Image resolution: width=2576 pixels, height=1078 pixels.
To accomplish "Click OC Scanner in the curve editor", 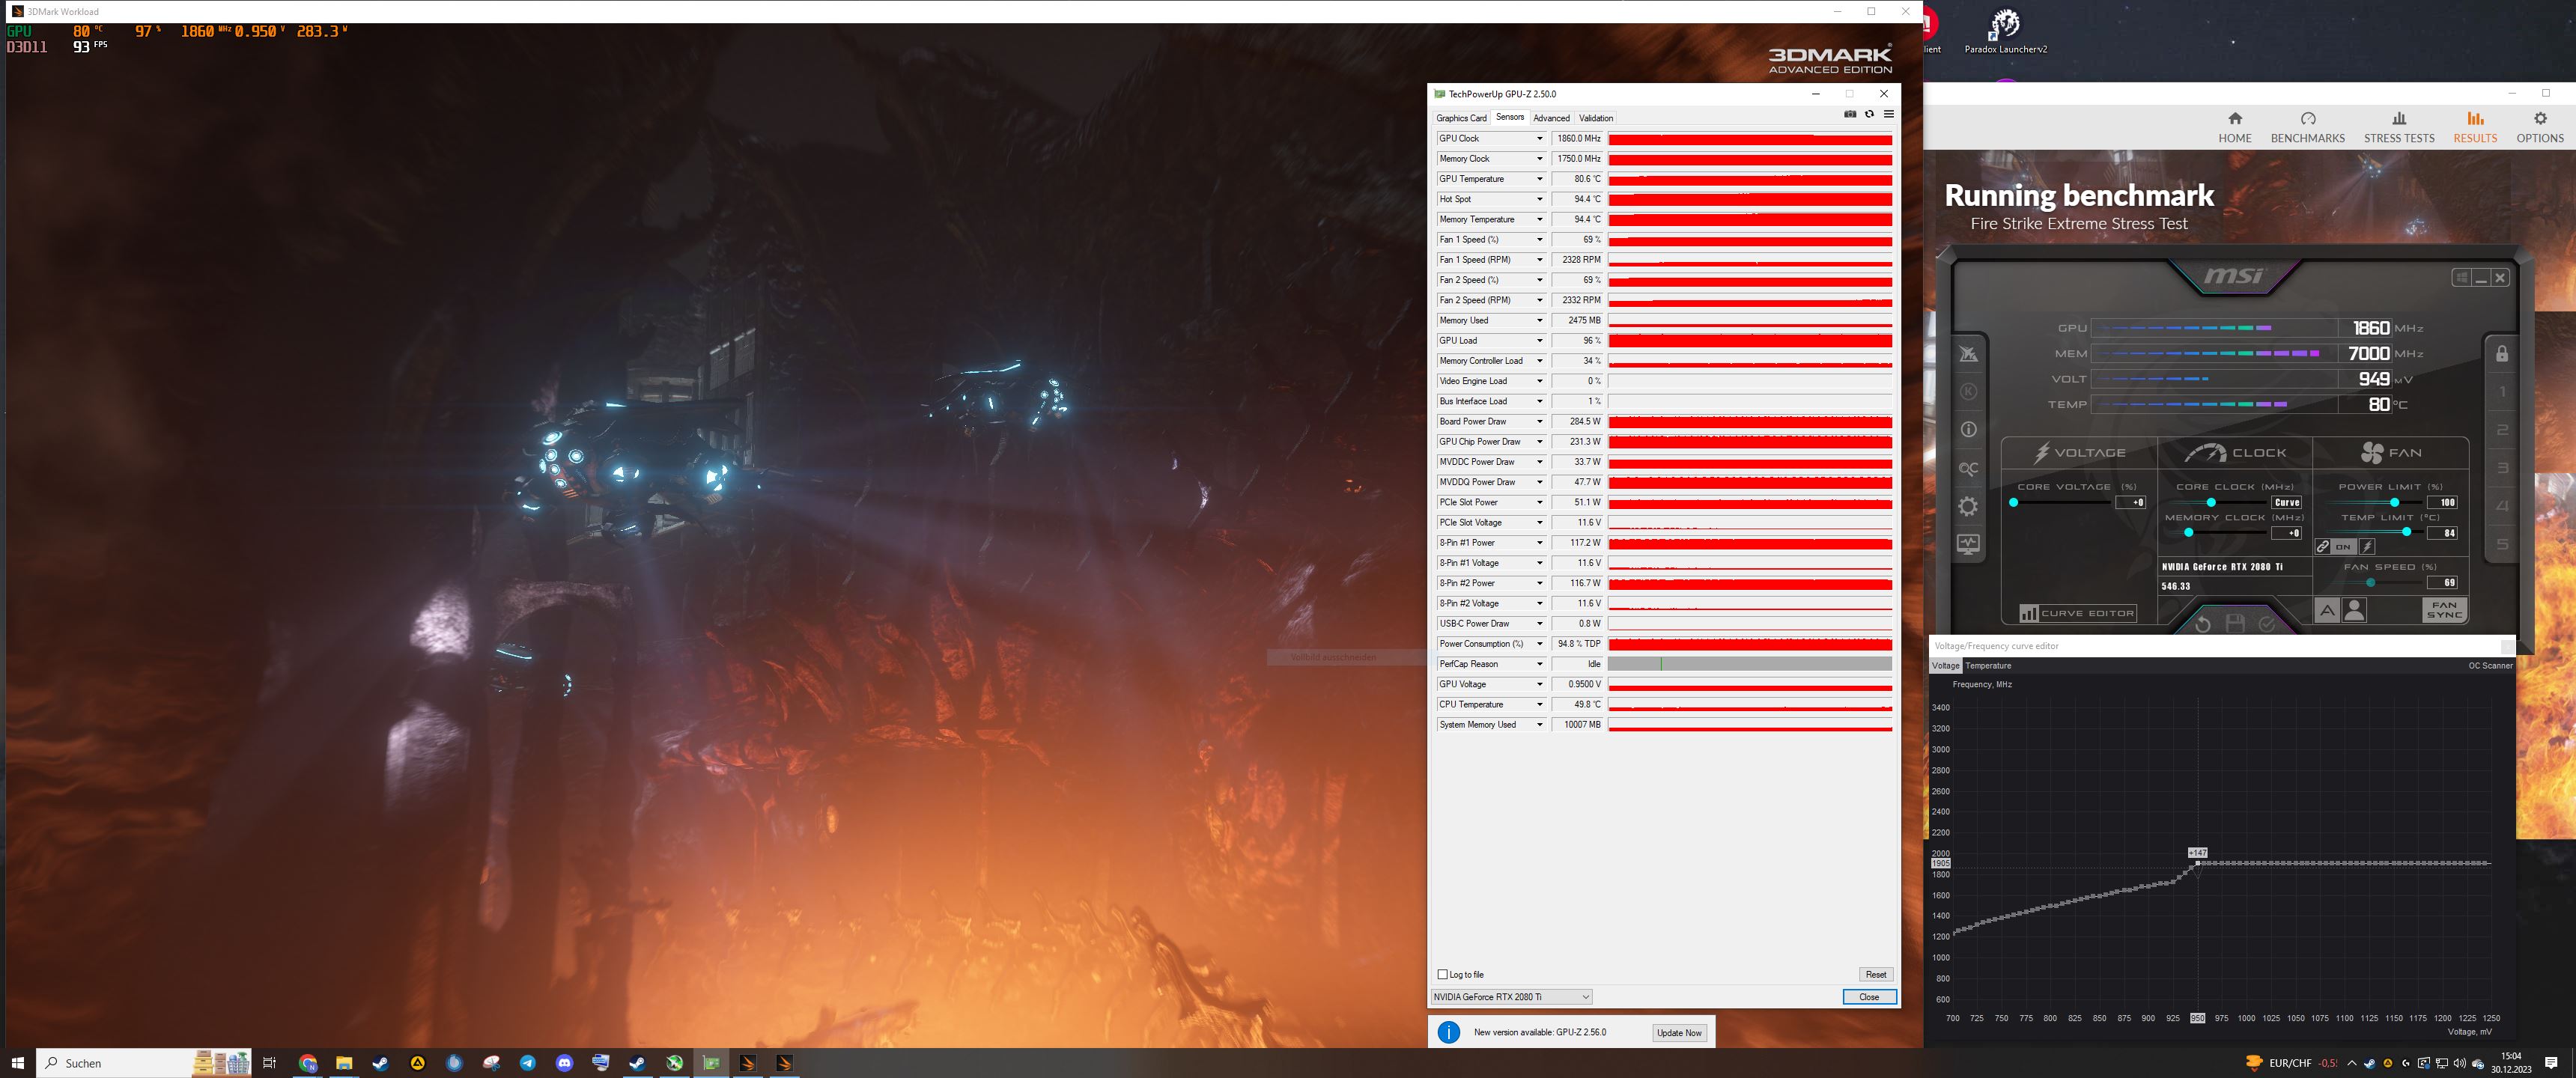I will click(x=2490, y=666).
